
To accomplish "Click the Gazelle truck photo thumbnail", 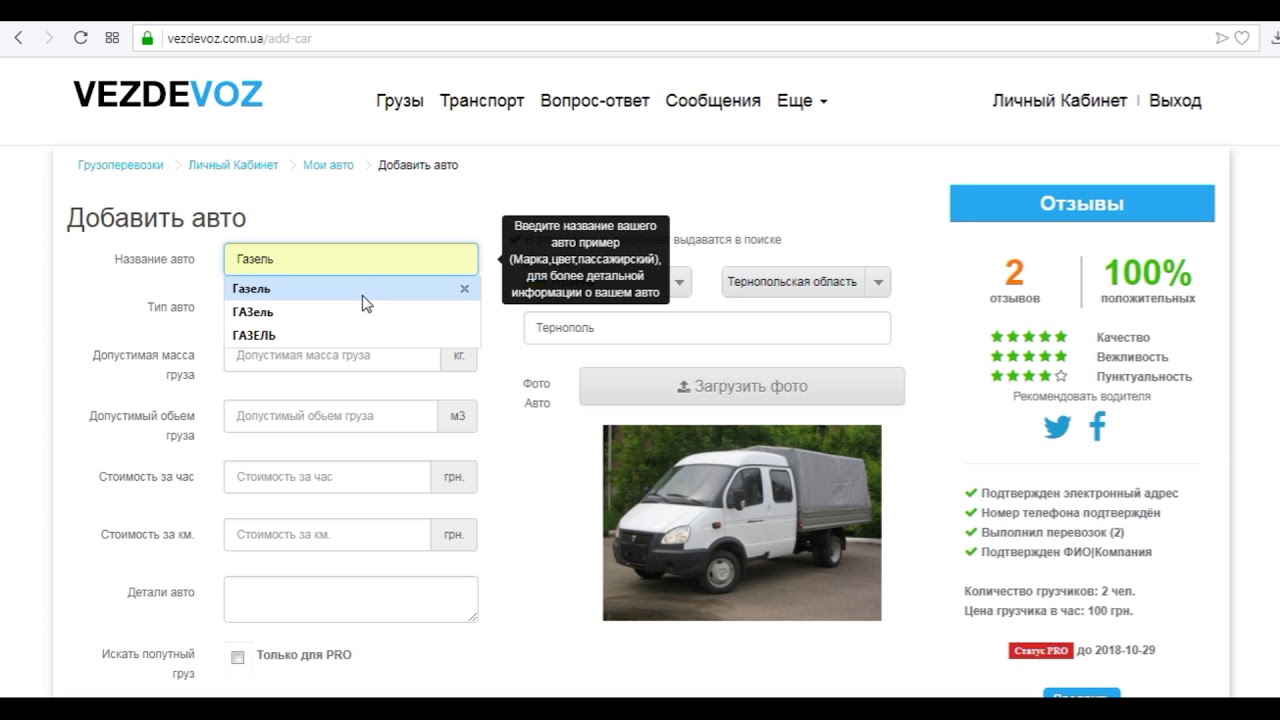I will click(x=742, y=523).
